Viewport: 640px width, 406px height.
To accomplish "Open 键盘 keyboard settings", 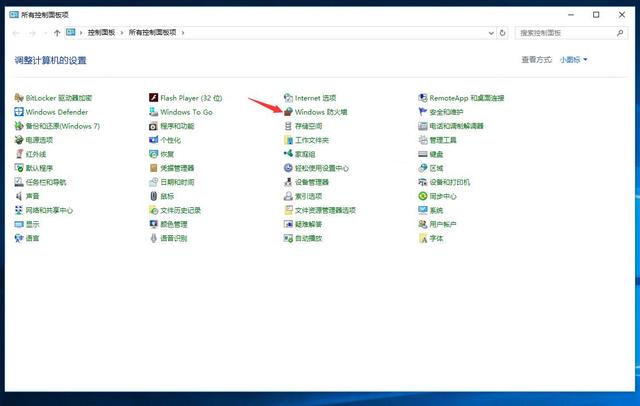I will pos(431,154).
